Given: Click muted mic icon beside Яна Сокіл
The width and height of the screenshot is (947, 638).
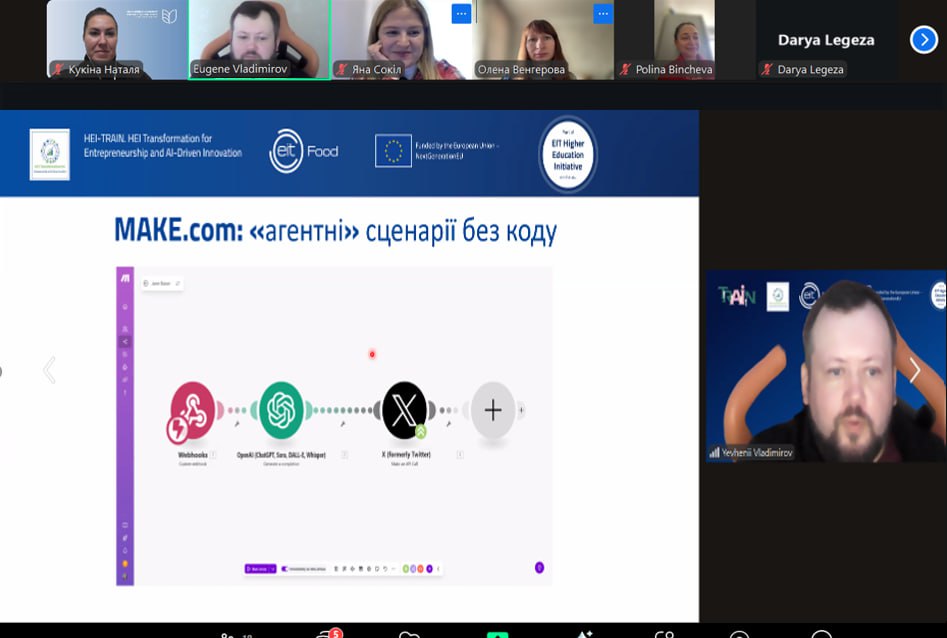Looking at the screenshot, I should point(342,69).
